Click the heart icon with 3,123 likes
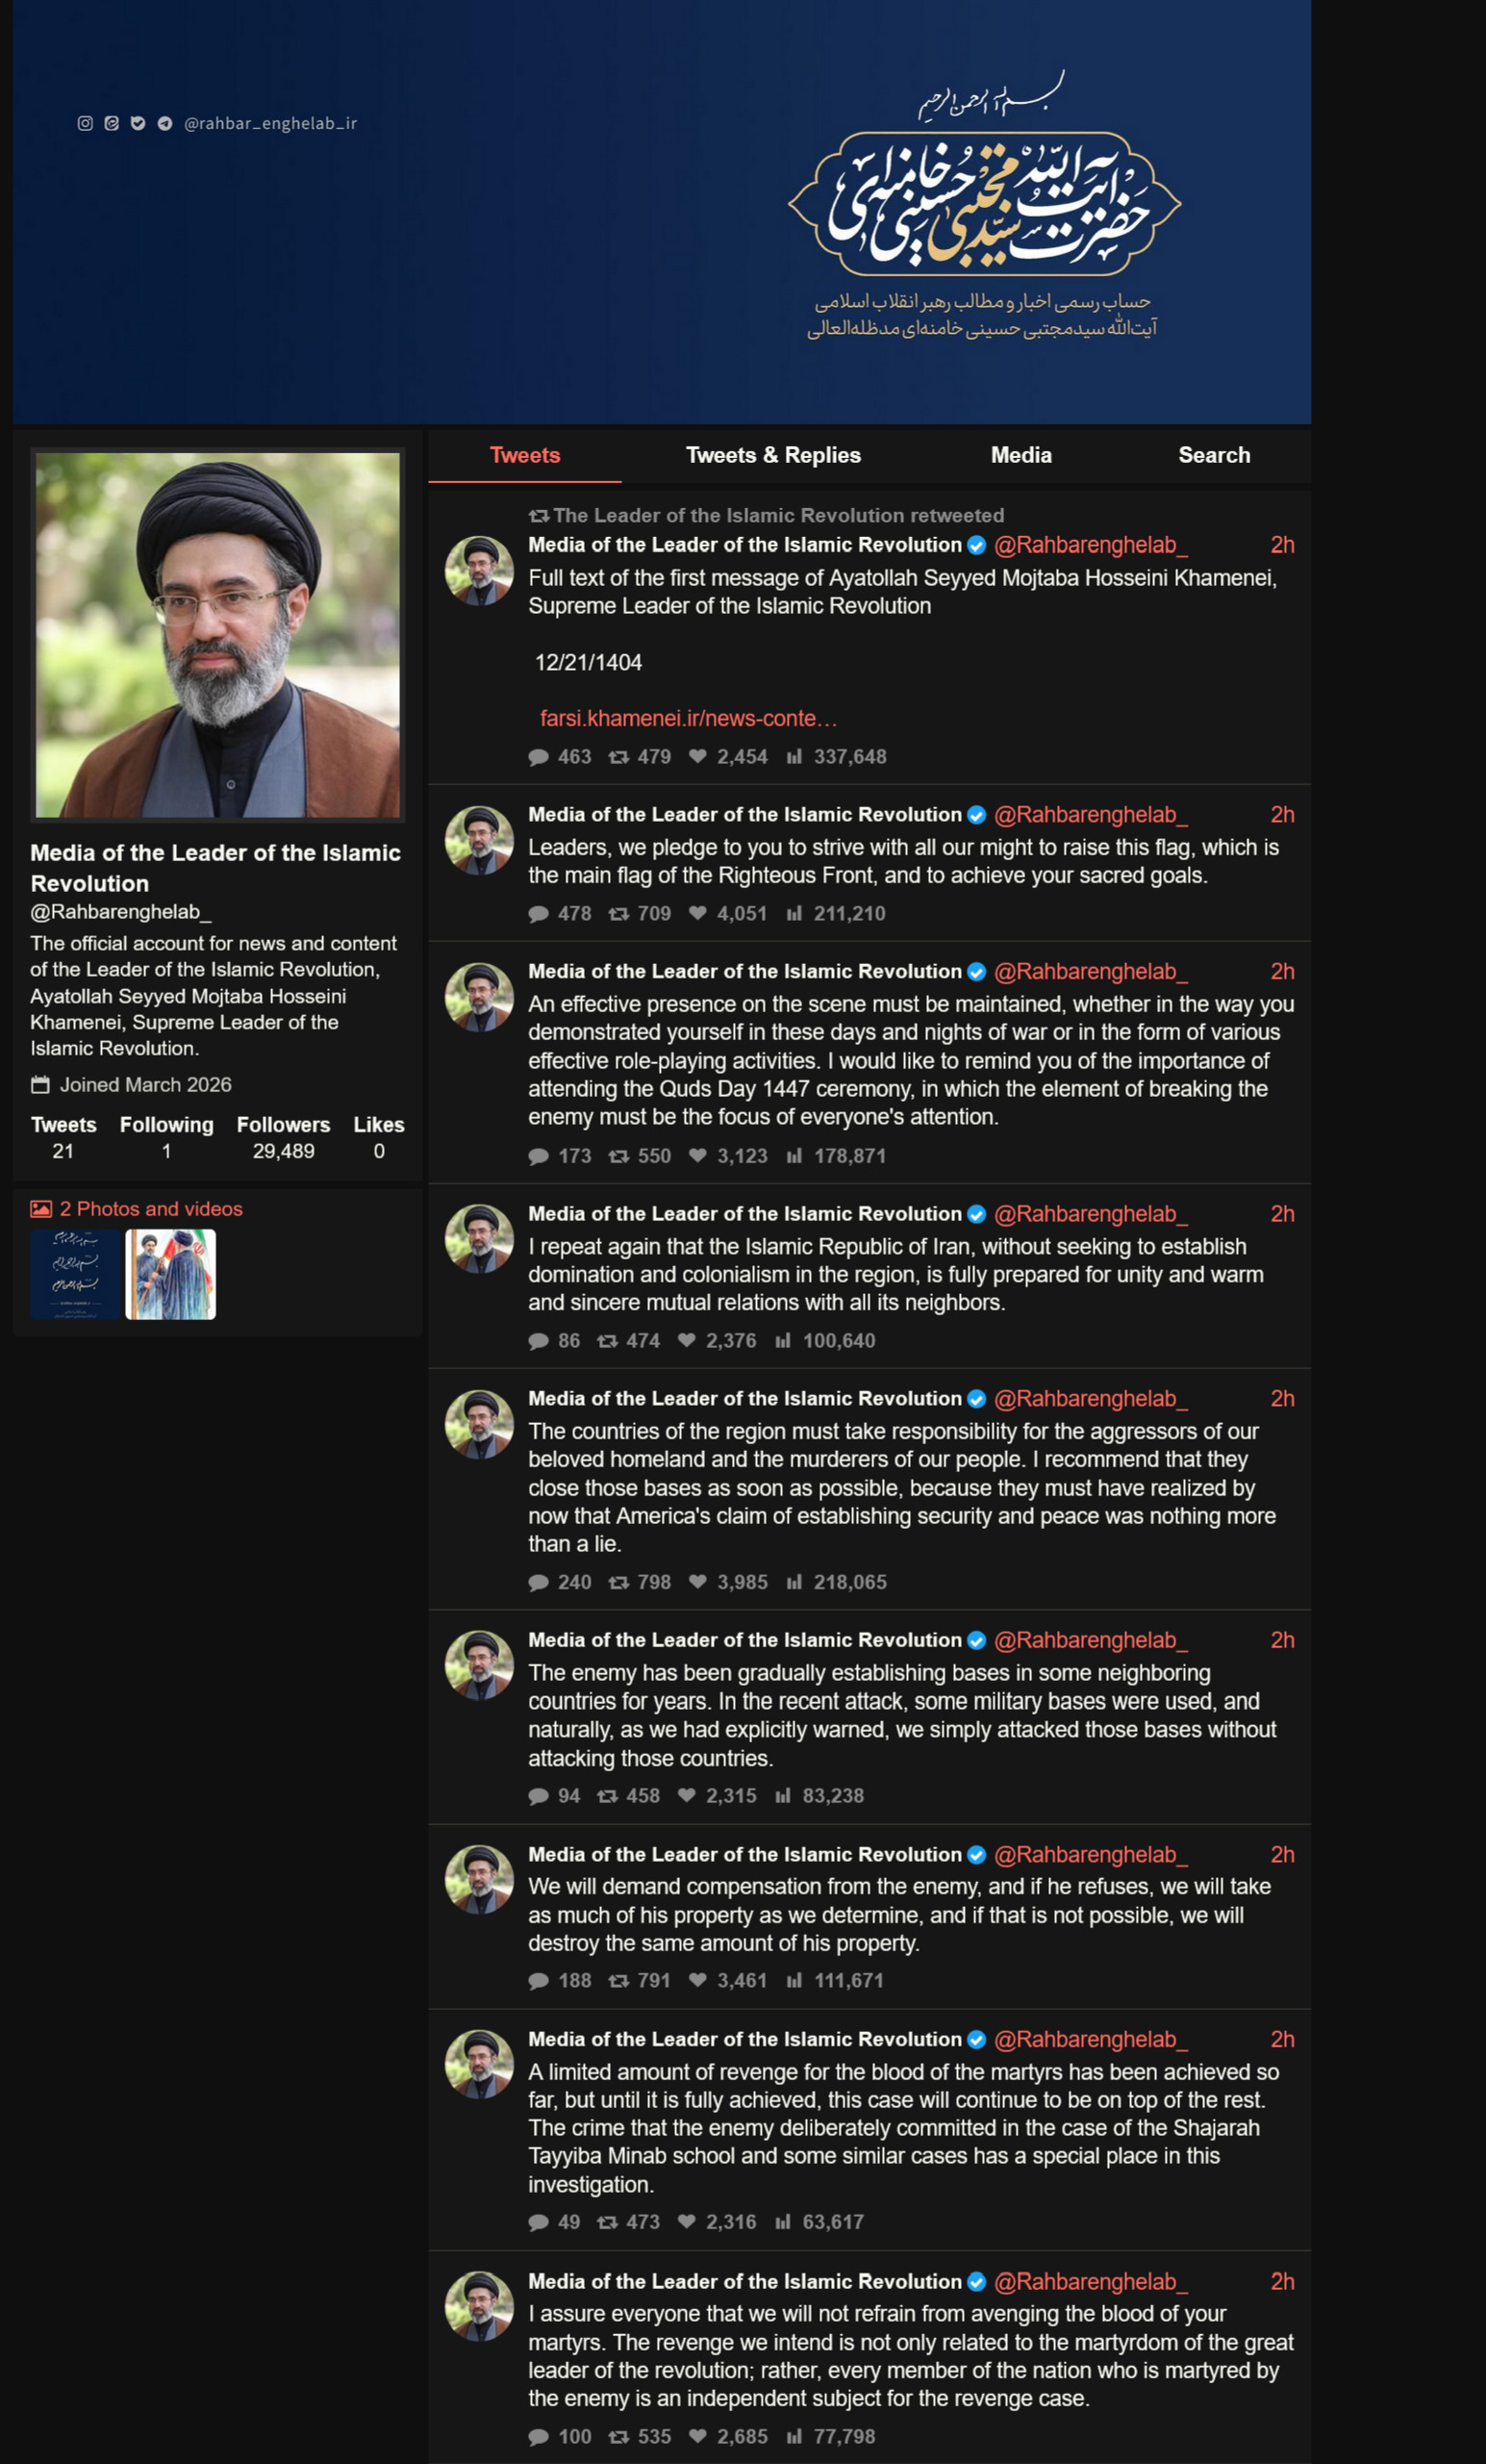The image size is (1486, 2464). coord(698,1155)
